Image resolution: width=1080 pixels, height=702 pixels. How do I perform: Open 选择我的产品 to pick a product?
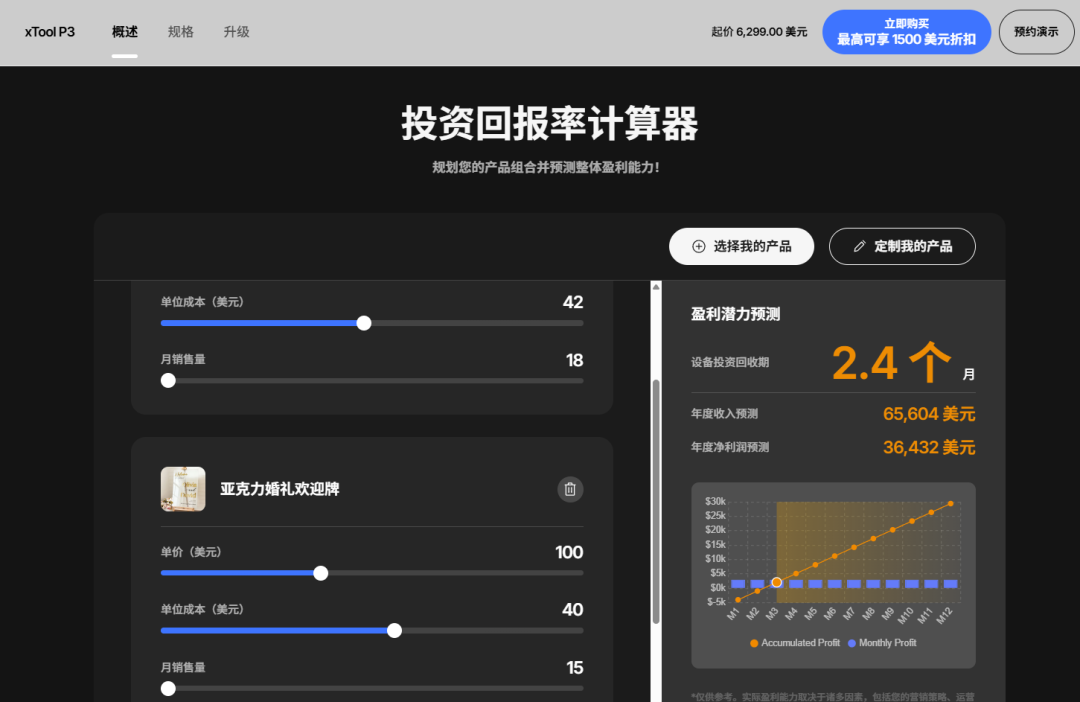pyautogui.click(x=741, y=246)
